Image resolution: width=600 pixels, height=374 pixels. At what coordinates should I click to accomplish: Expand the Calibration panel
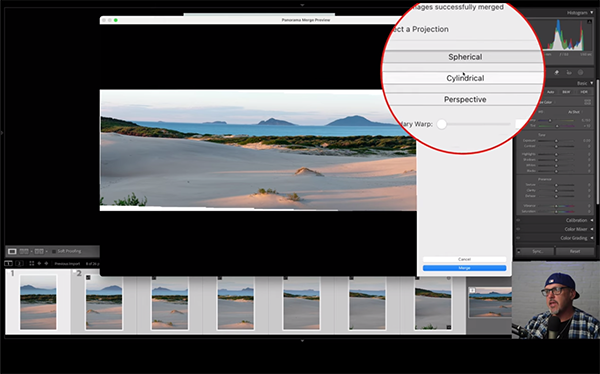pos(592,220)
